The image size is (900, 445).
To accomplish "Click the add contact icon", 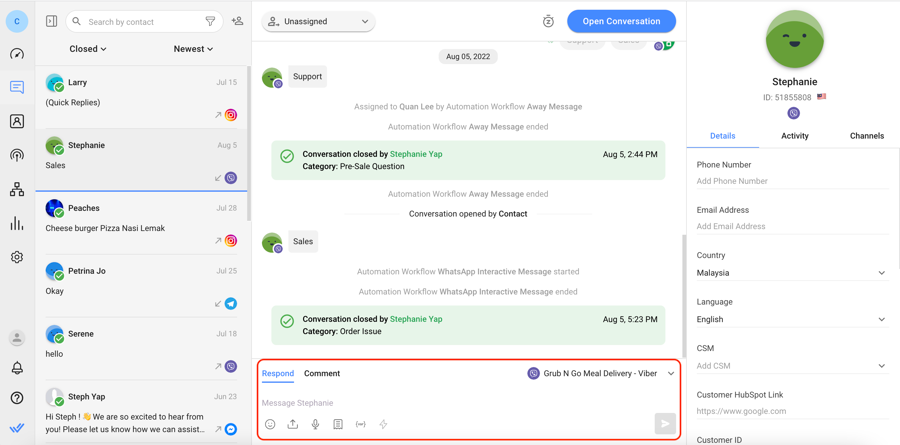I will (x=237, y=21).
